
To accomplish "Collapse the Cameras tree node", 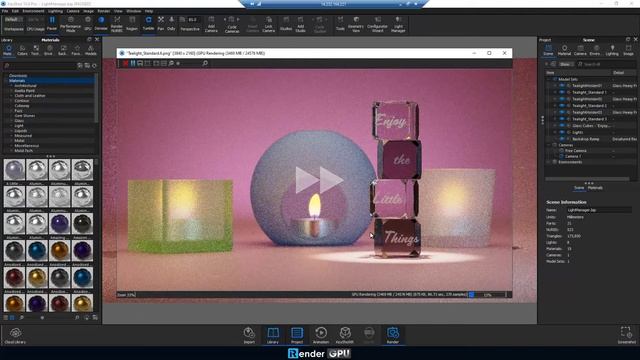I will (549, 145).
